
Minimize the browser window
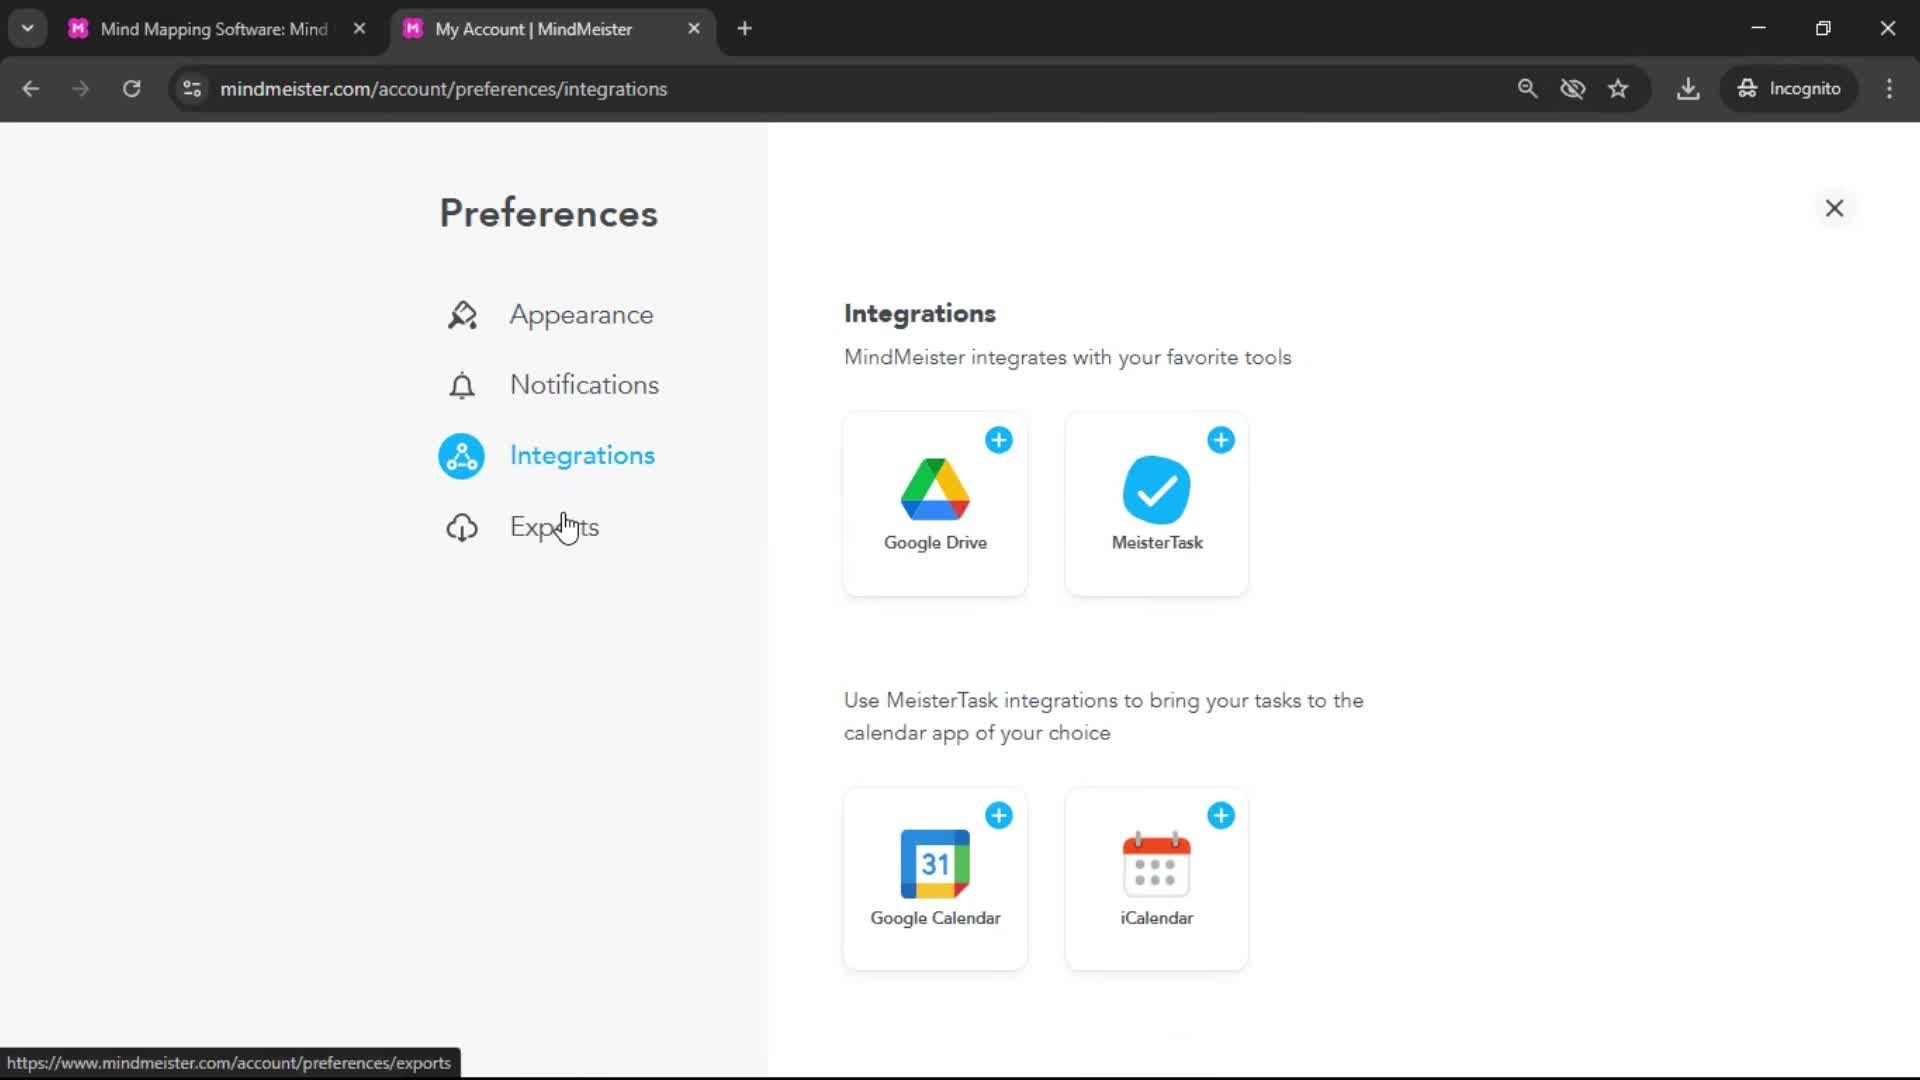click(1759, 29)
